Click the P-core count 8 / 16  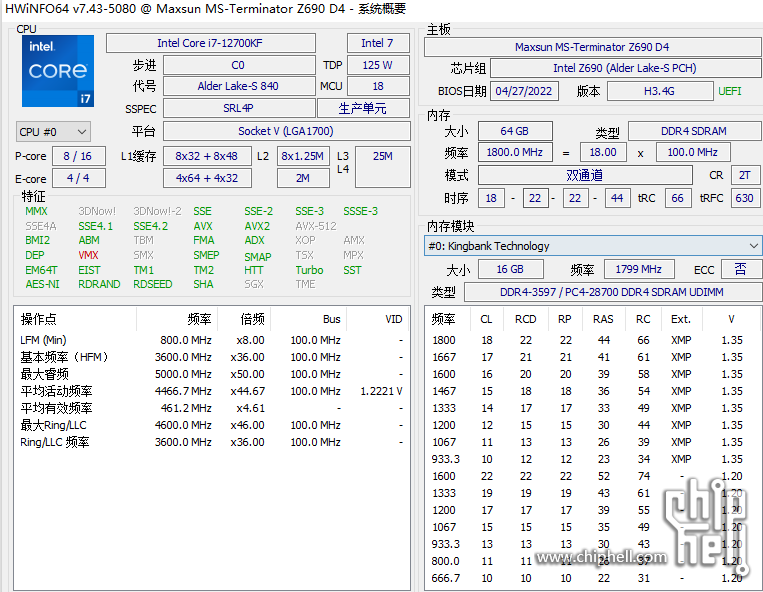(78, 156)
